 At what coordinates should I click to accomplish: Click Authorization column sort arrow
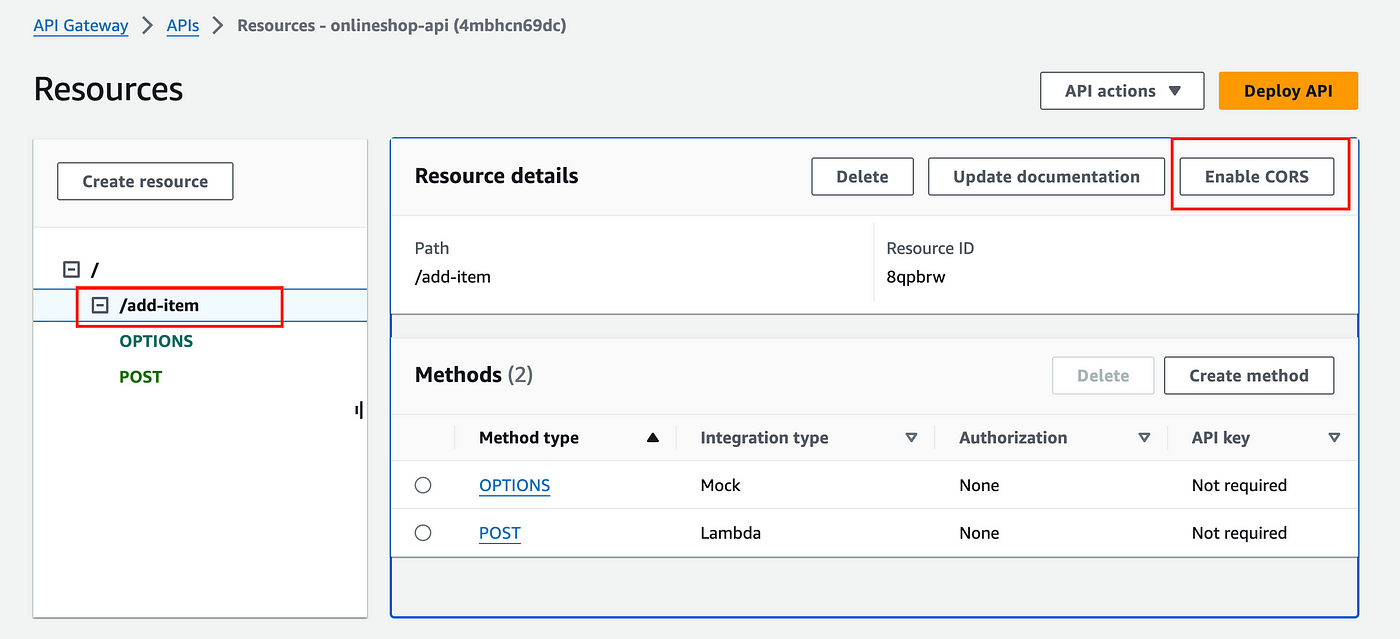[x=1144, y=438]
